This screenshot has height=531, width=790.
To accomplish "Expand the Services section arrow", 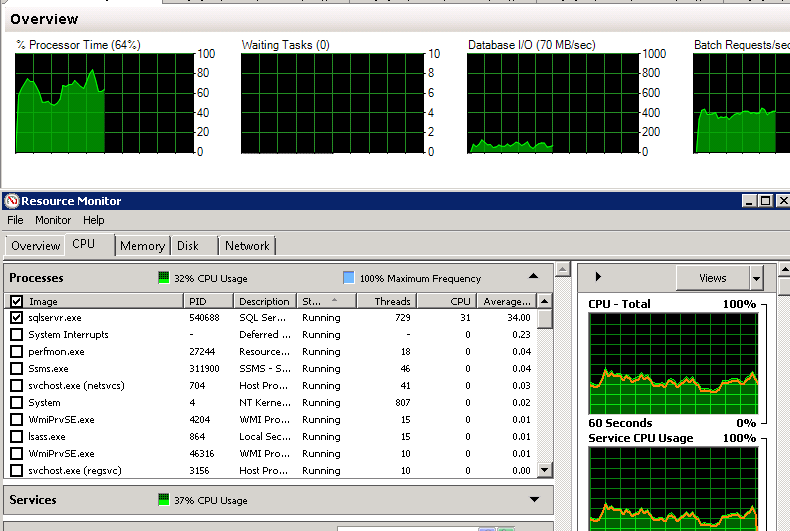I will (x=534, y=499).
